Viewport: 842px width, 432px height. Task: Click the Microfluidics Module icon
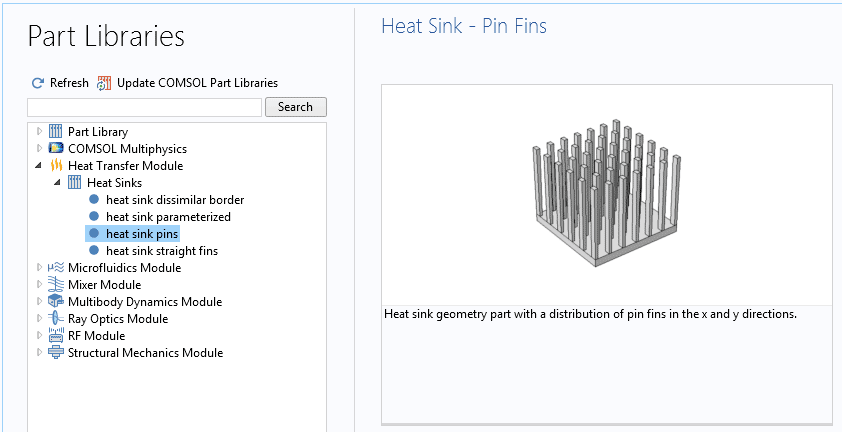point(55,268)
